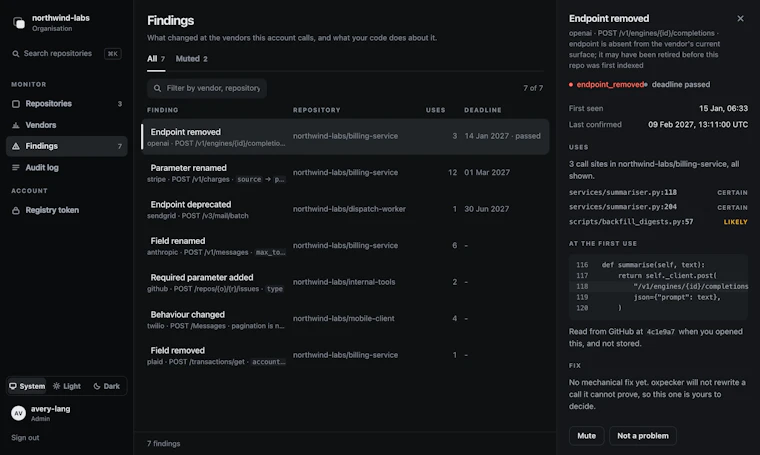This screenshot has width=760, height=455.
Task: Click the 4c1e9a7 commit hash
Action: [660, 332]
